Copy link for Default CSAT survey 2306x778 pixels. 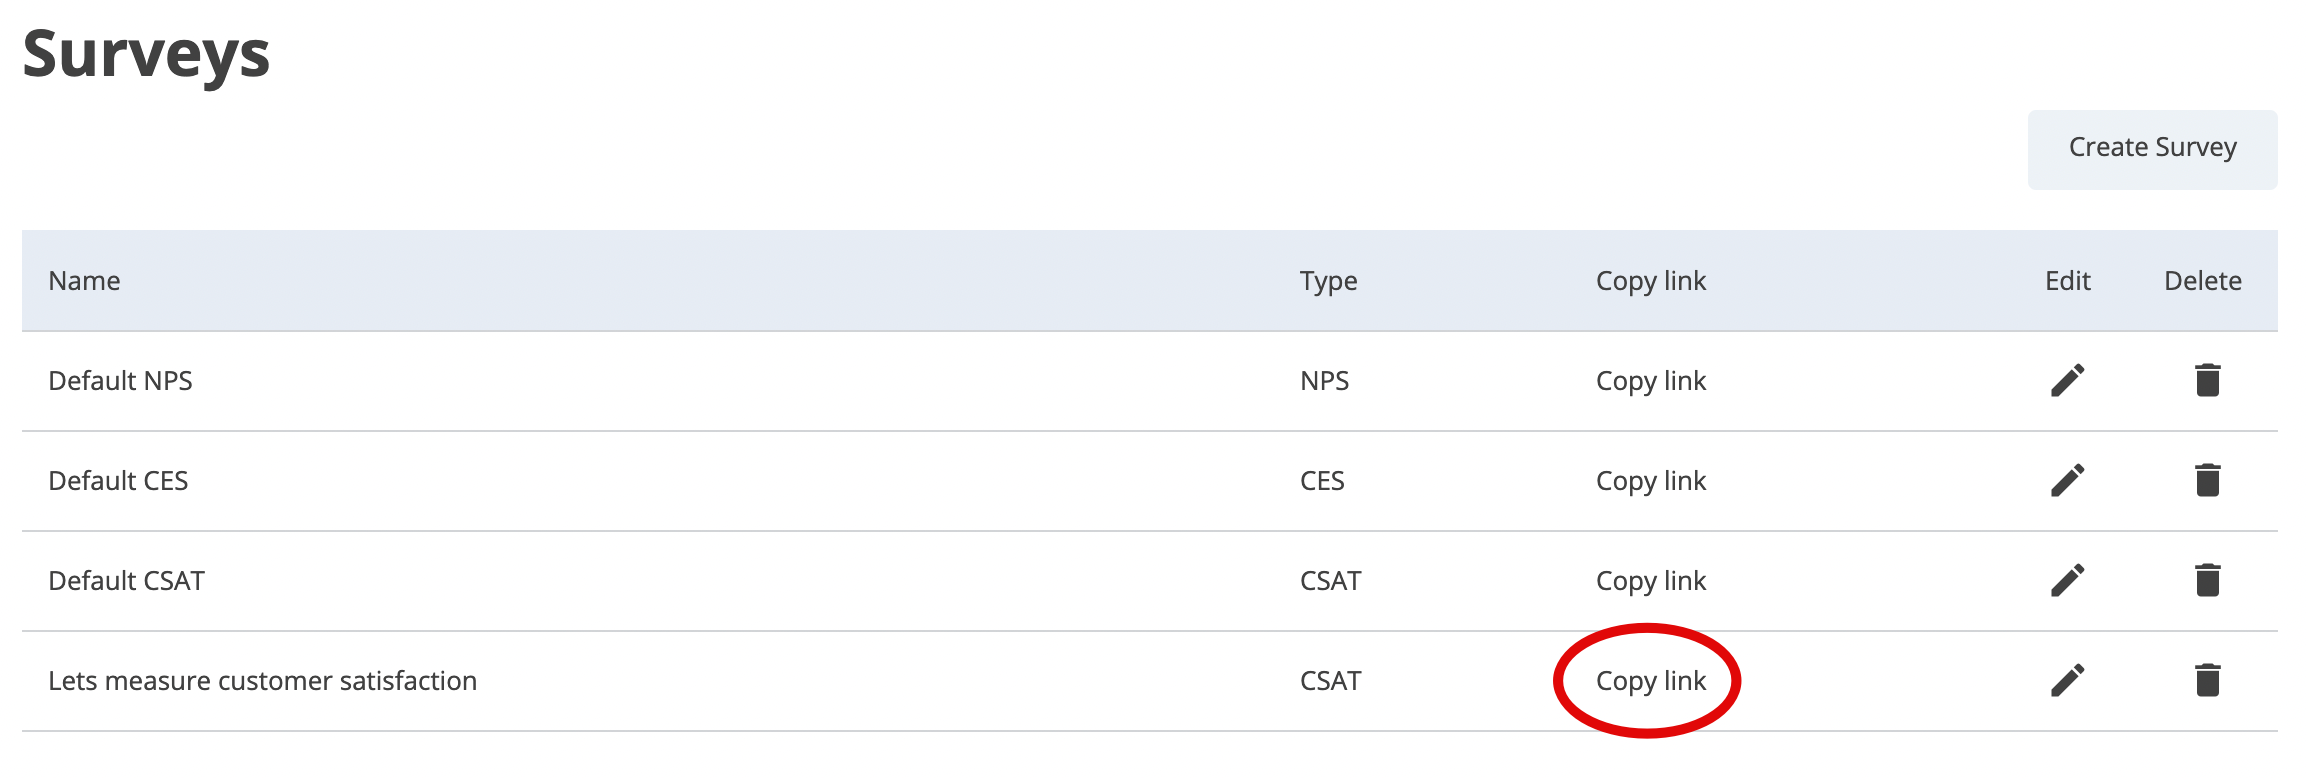click(1650, 581)
